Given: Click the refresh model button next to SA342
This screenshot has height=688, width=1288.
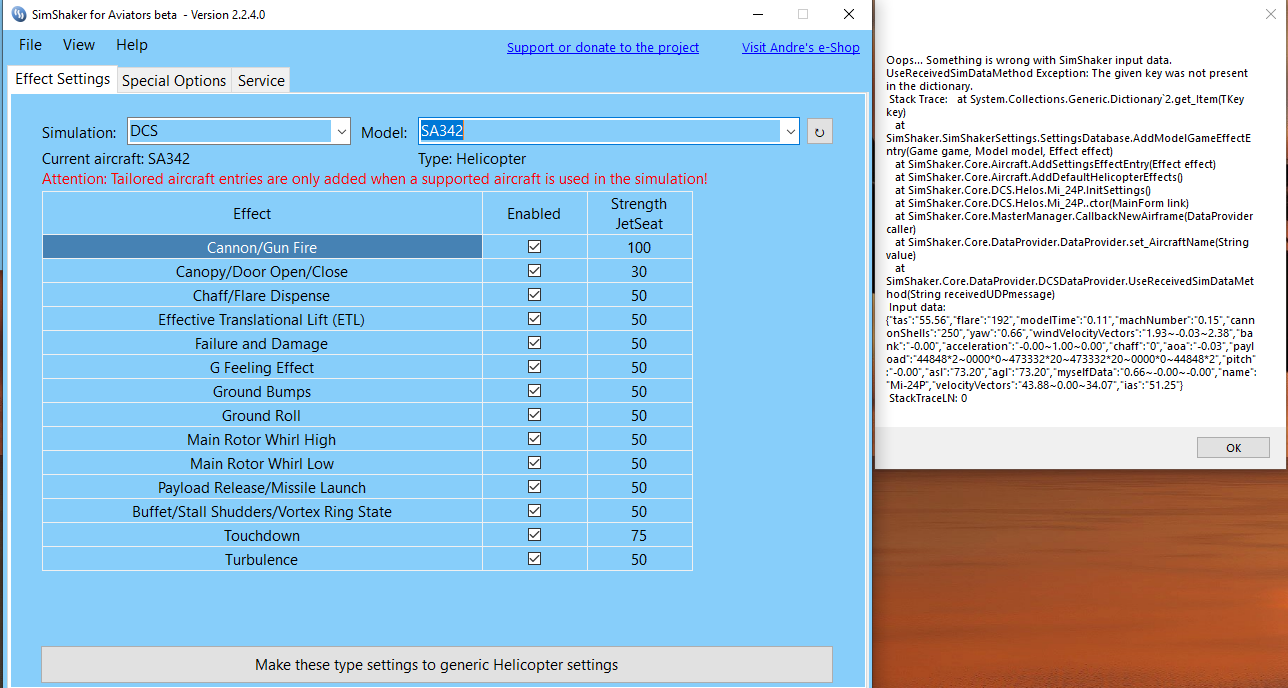Looking at the screenshot, I should [820, 131].
